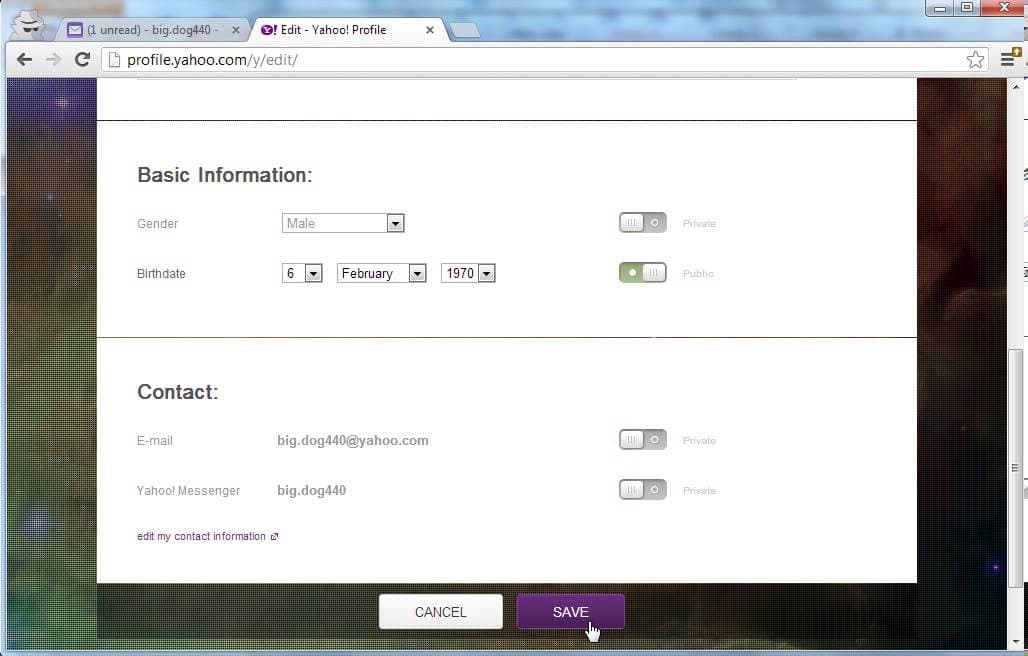The height and width of the screenshot is (656, 1028).
Task: Bookmark page with star icon
Action: [975, 60]
